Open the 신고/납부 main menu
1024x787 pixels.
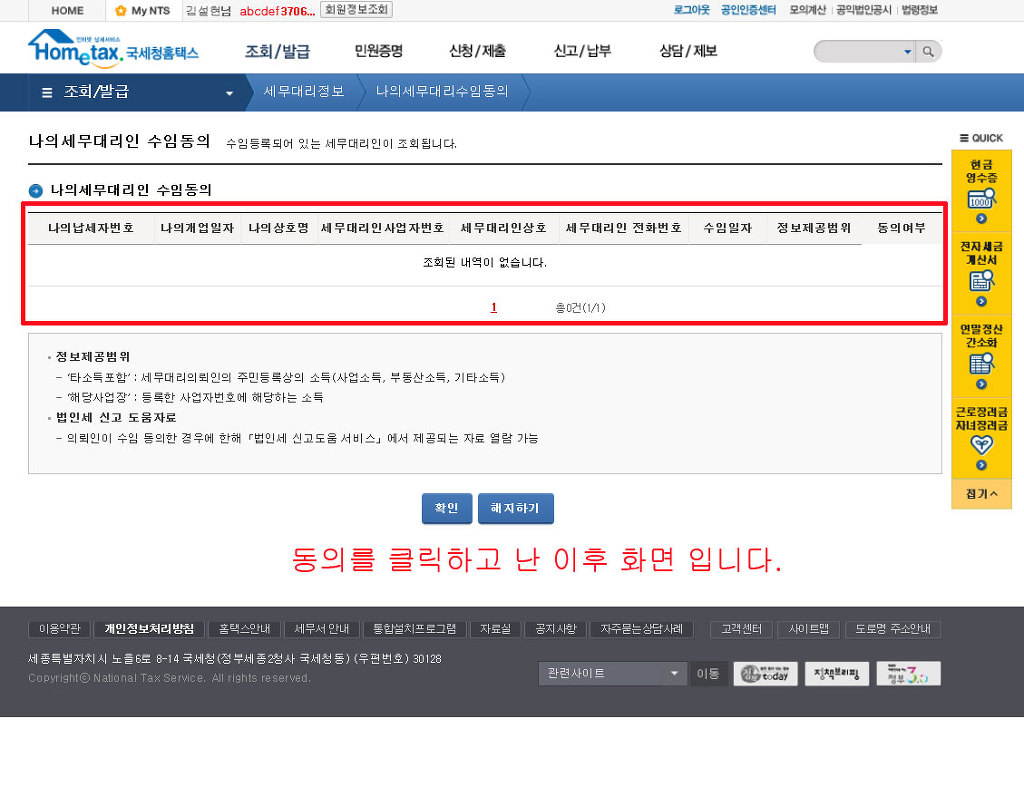point(582,51)
